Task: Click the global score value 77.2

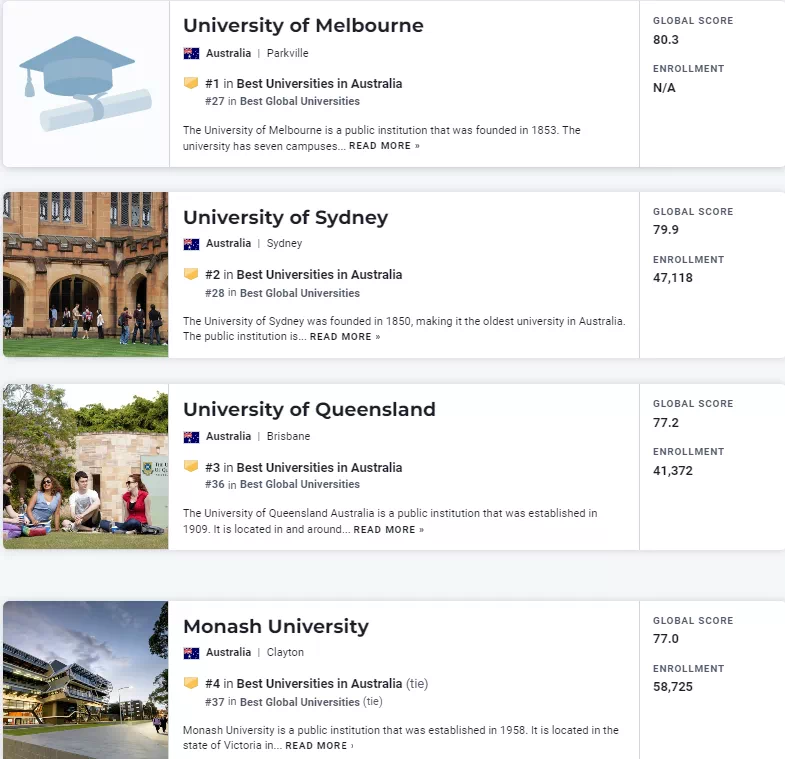Action: tap(666, 423)
